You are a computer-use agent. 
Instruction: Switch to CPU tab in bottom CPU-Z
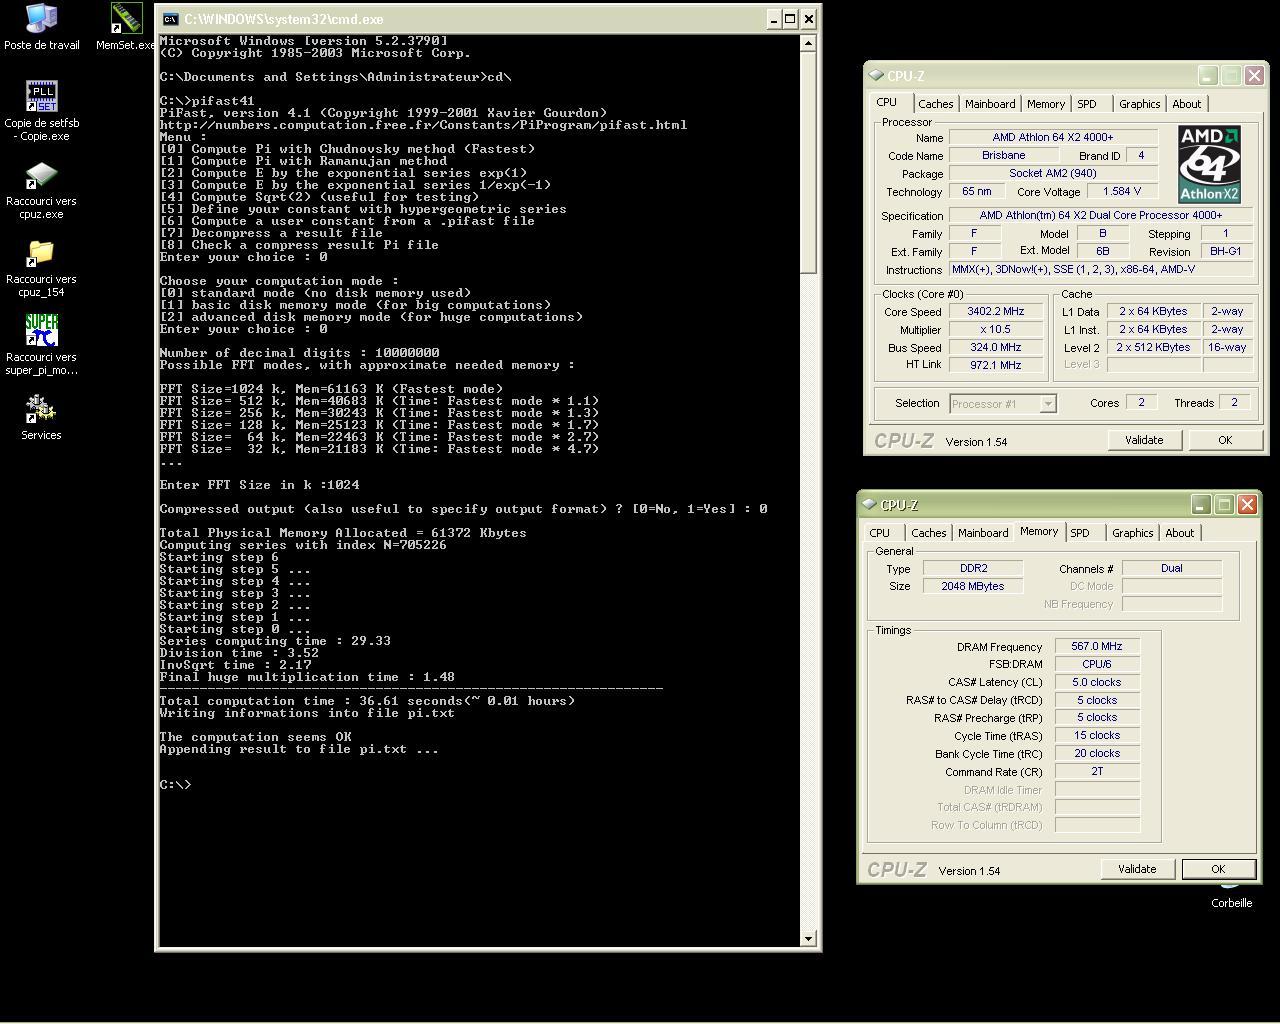[x=880, y=533]
